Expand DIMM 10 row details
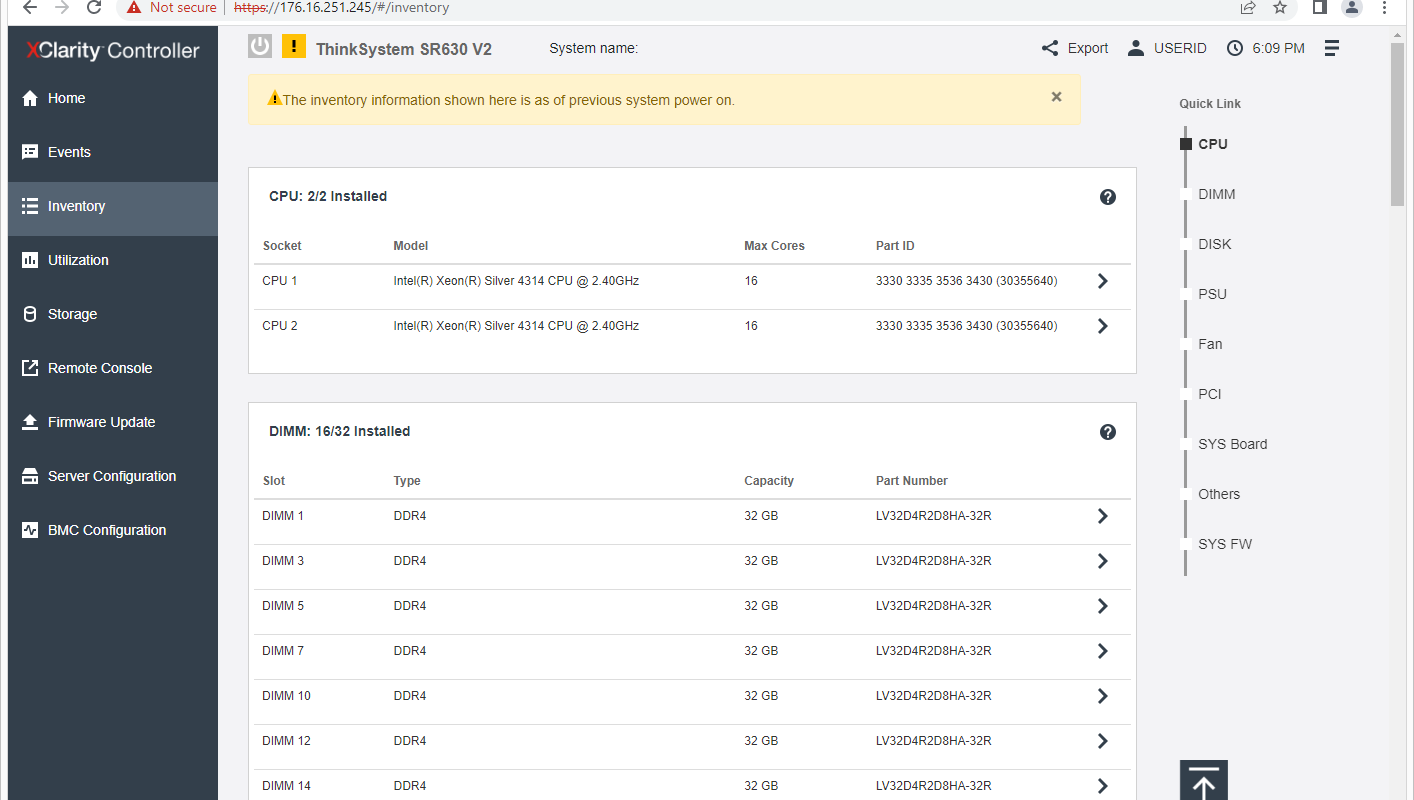 [1103, 696]
